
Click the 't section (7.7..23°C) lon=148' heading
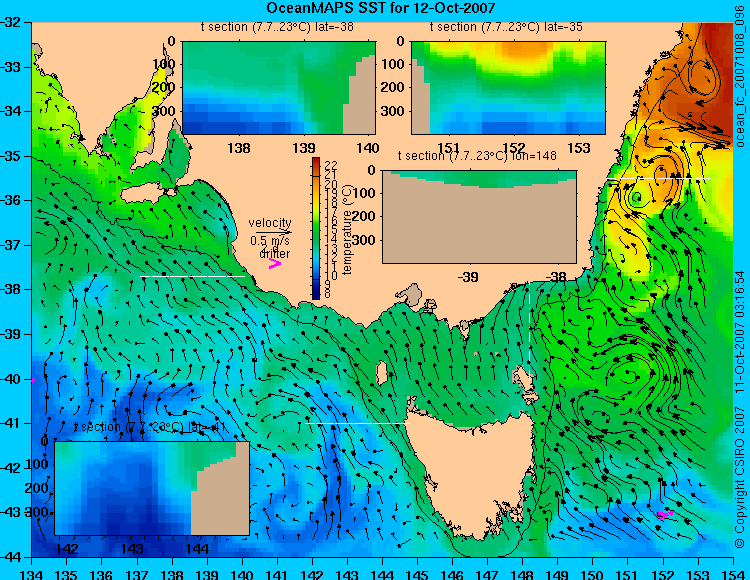(477, 156)
